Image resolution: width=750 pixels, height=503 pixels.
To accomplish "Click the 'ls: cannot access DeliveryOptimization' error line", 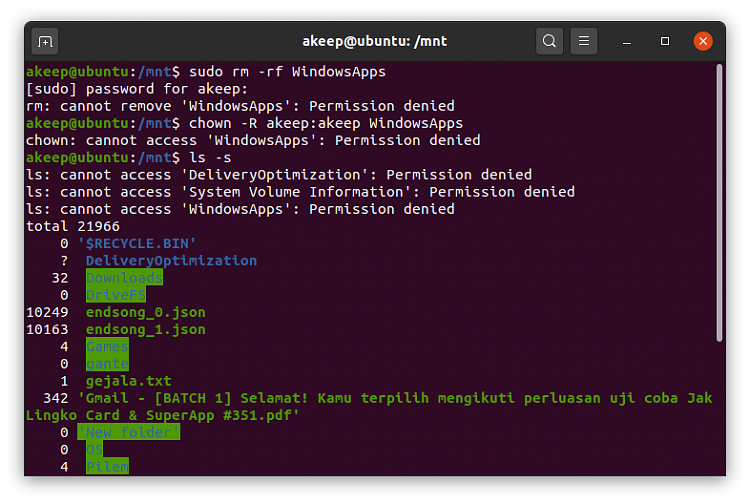I will click(279, 175).
